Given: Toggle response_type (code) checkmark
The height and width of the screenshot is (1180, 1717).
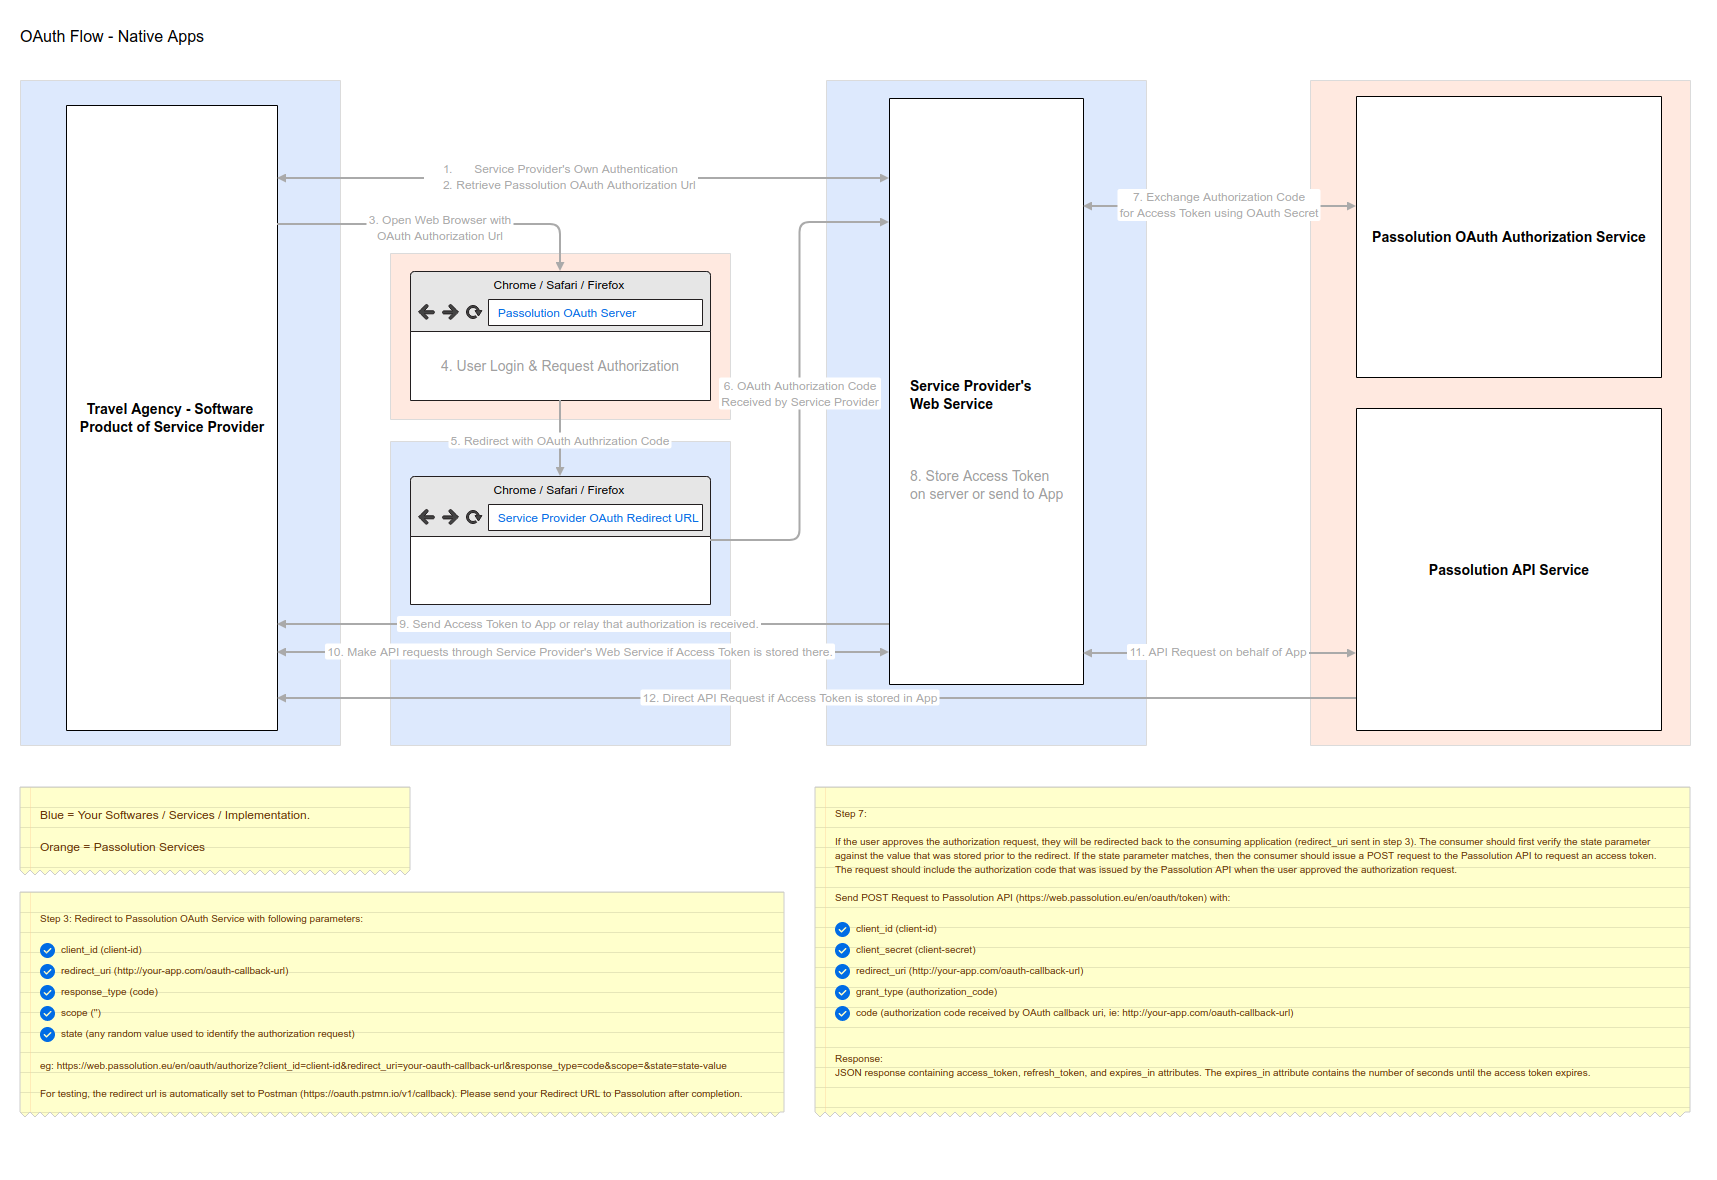Looking at the screenshot, I should (x=47, y=992).
